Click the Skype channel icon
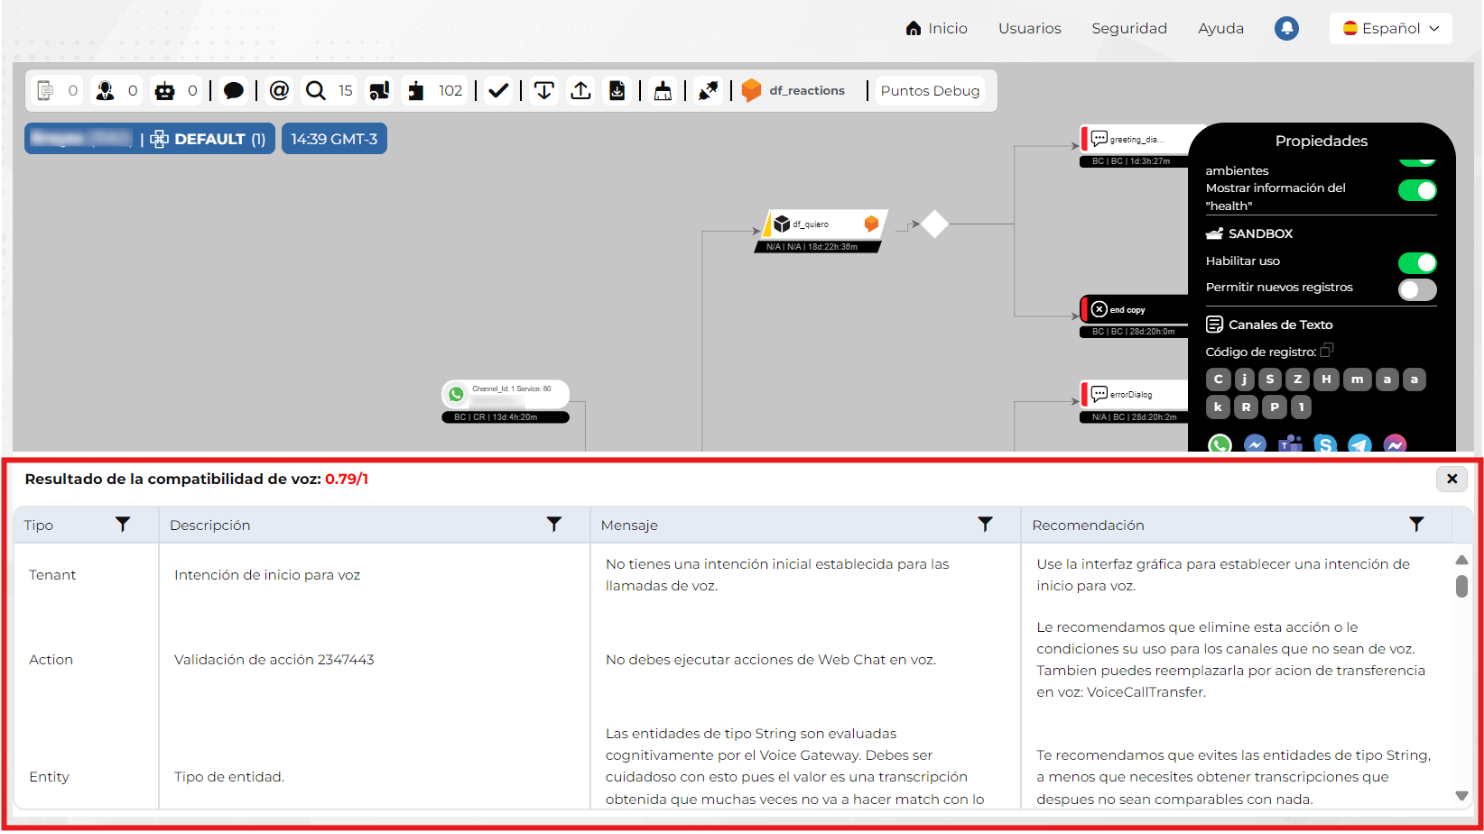 point(1325,444)
